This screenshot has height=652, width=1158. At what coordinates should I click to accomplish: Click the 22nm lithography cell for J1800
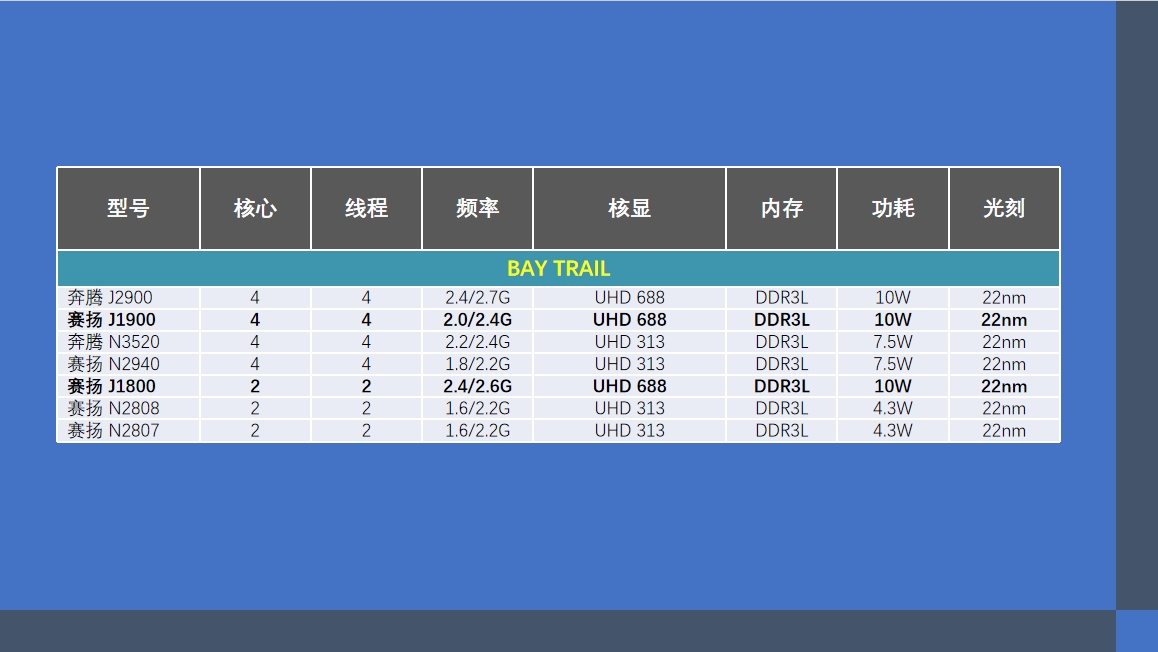1004,386
